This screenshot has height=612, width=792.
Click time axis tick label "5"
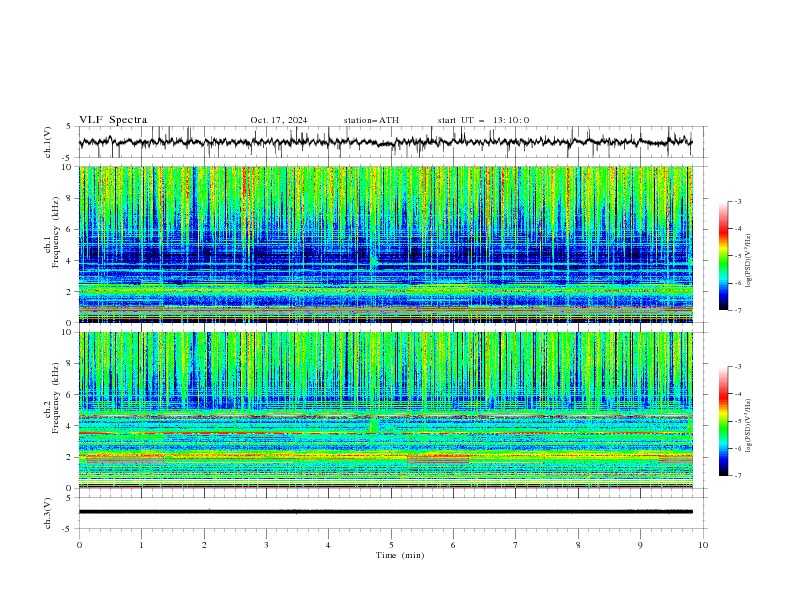[391, 545]
